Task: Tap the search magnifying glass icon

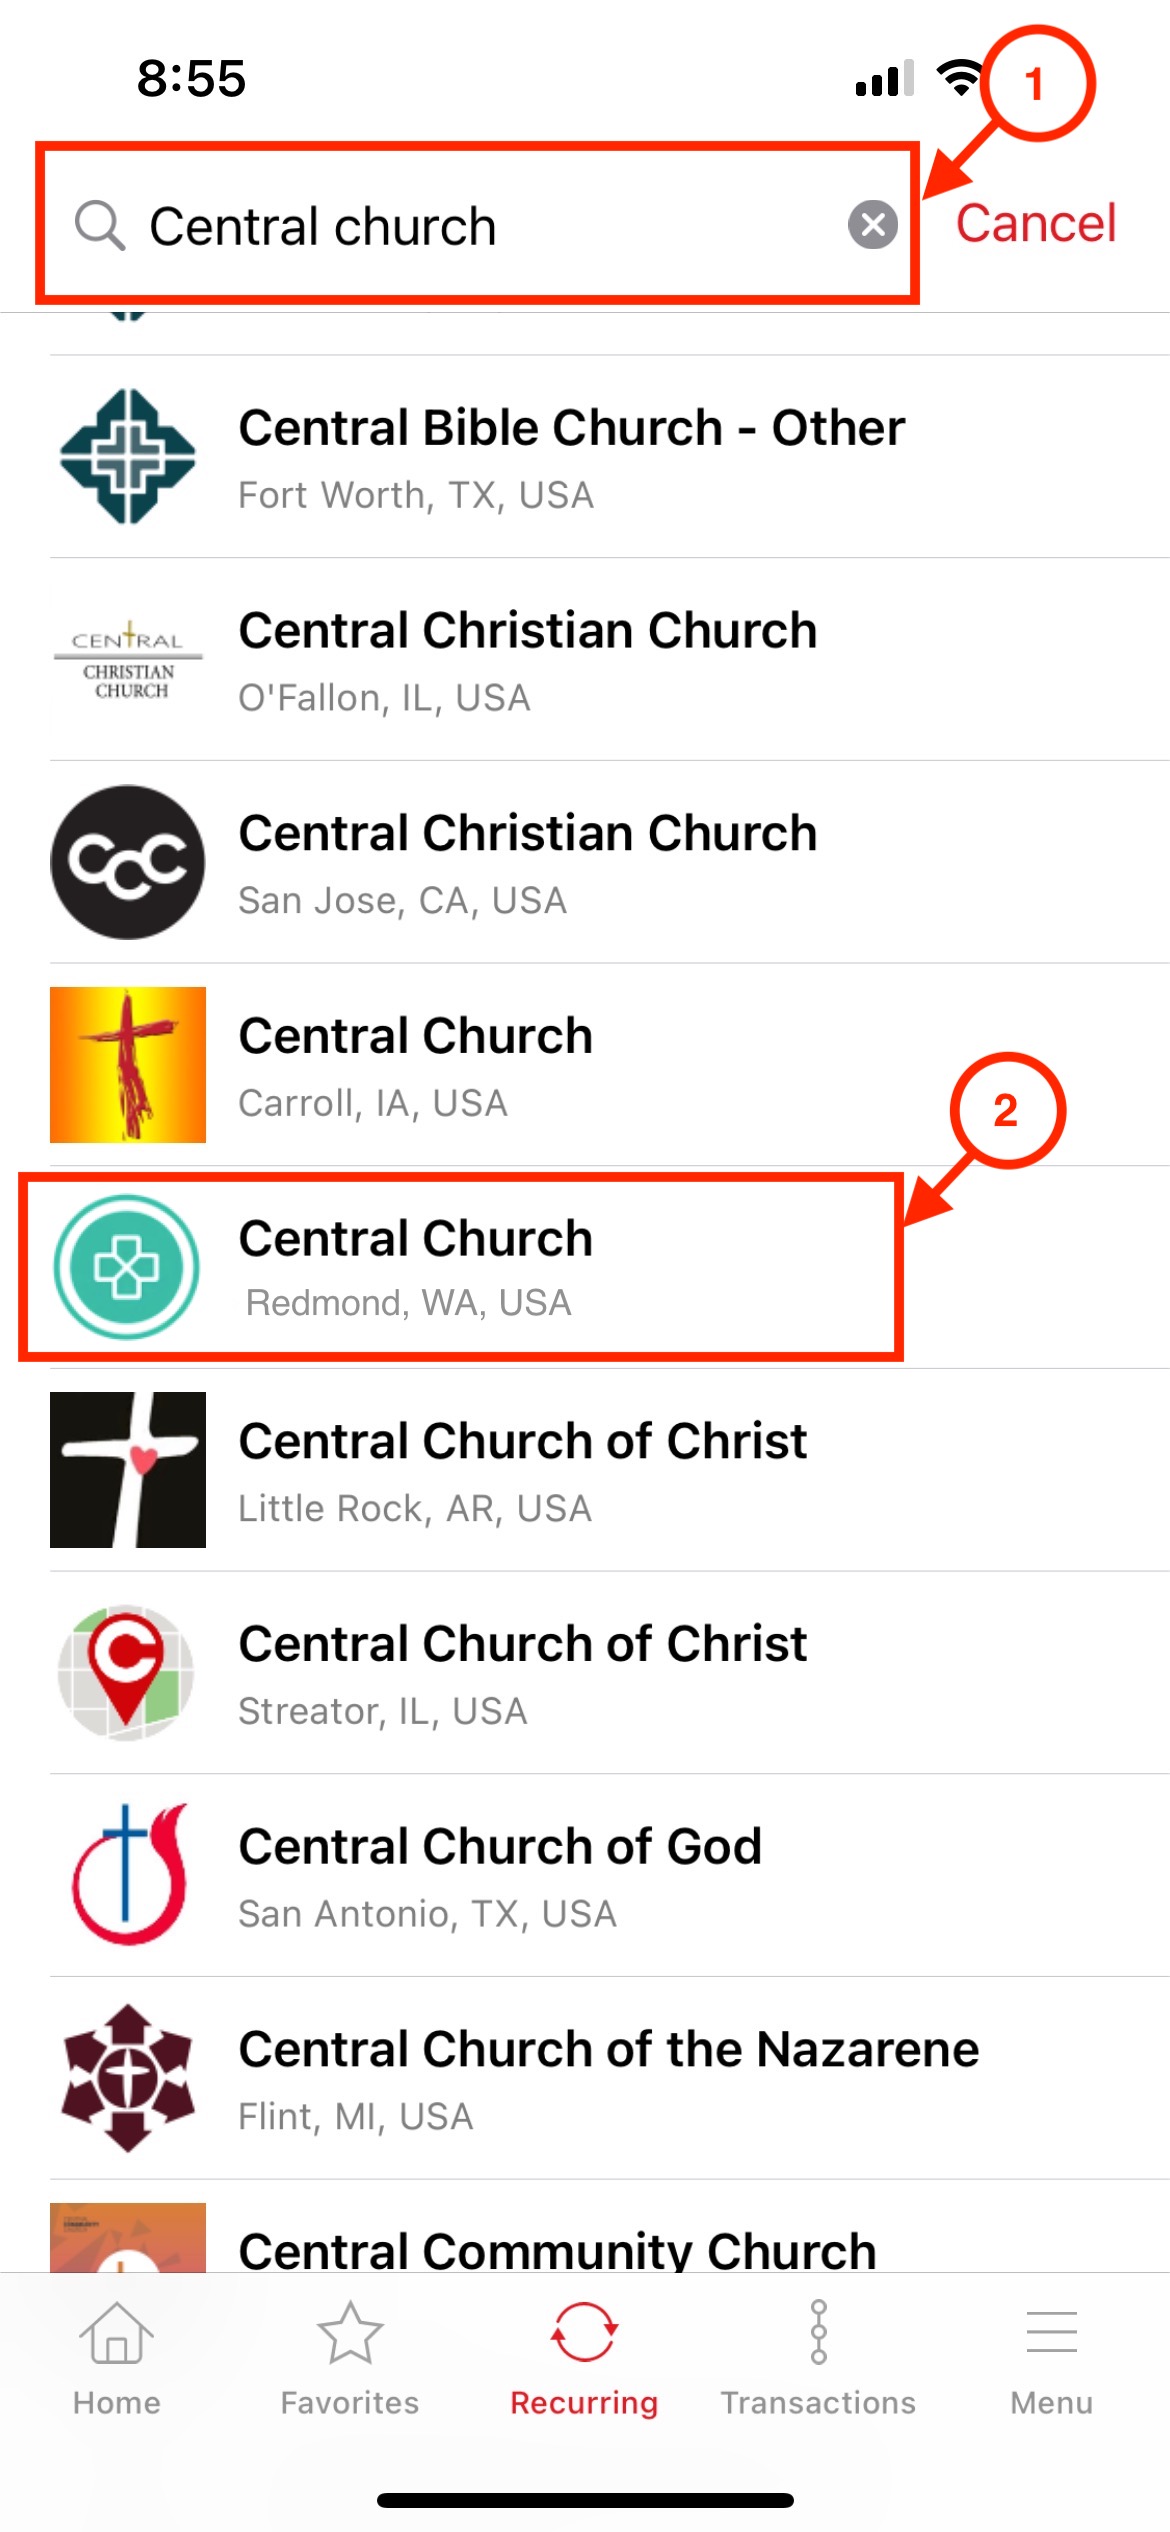Action: [100, 225]
